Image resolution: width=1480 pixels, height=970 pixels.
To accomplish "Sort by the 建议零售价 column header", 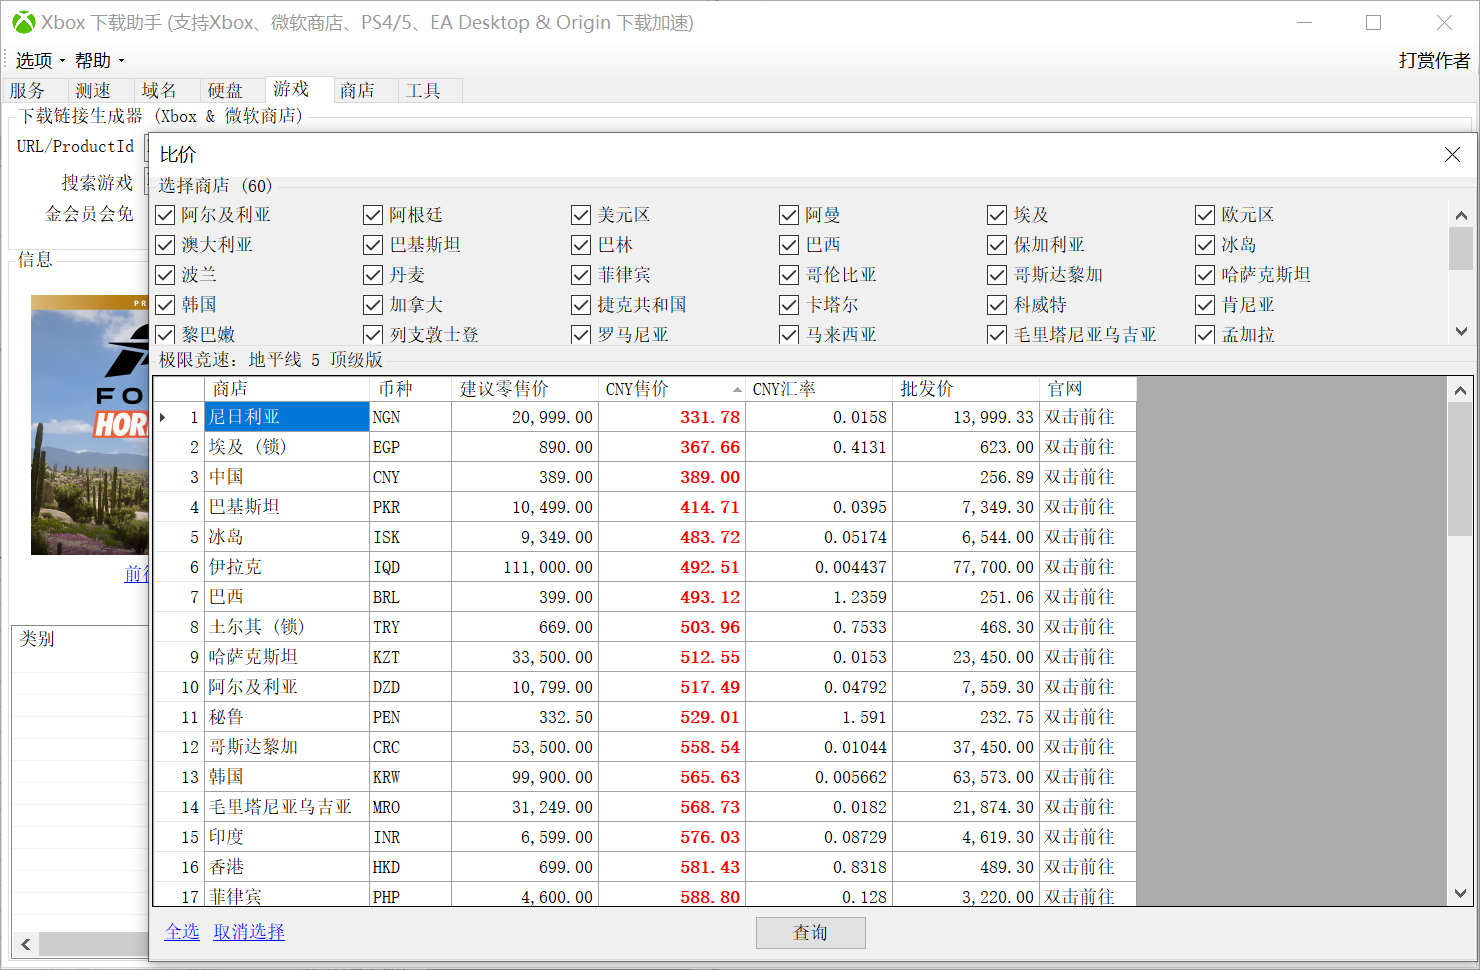I will (x=525, y=389).
